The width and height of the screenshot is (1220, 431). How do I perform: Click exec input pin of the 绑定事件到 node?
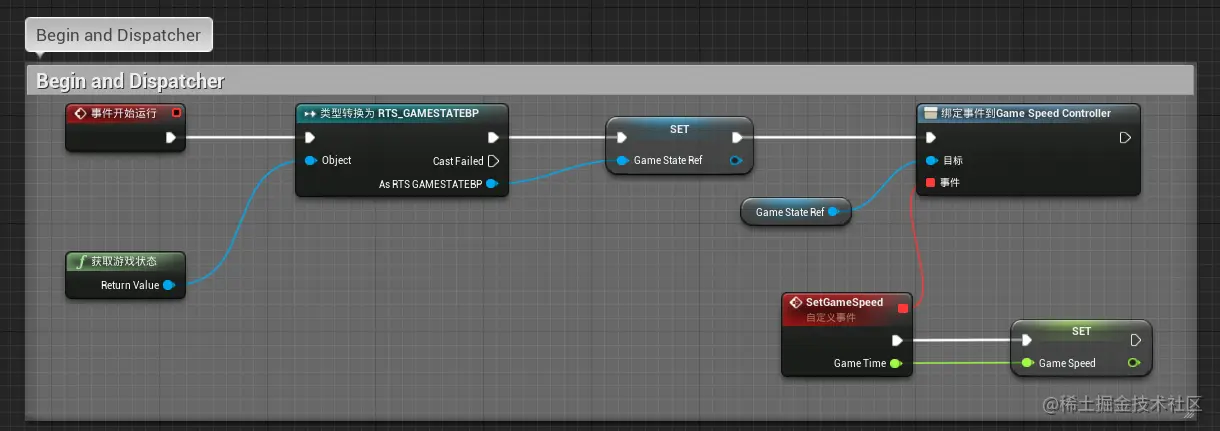931,138
